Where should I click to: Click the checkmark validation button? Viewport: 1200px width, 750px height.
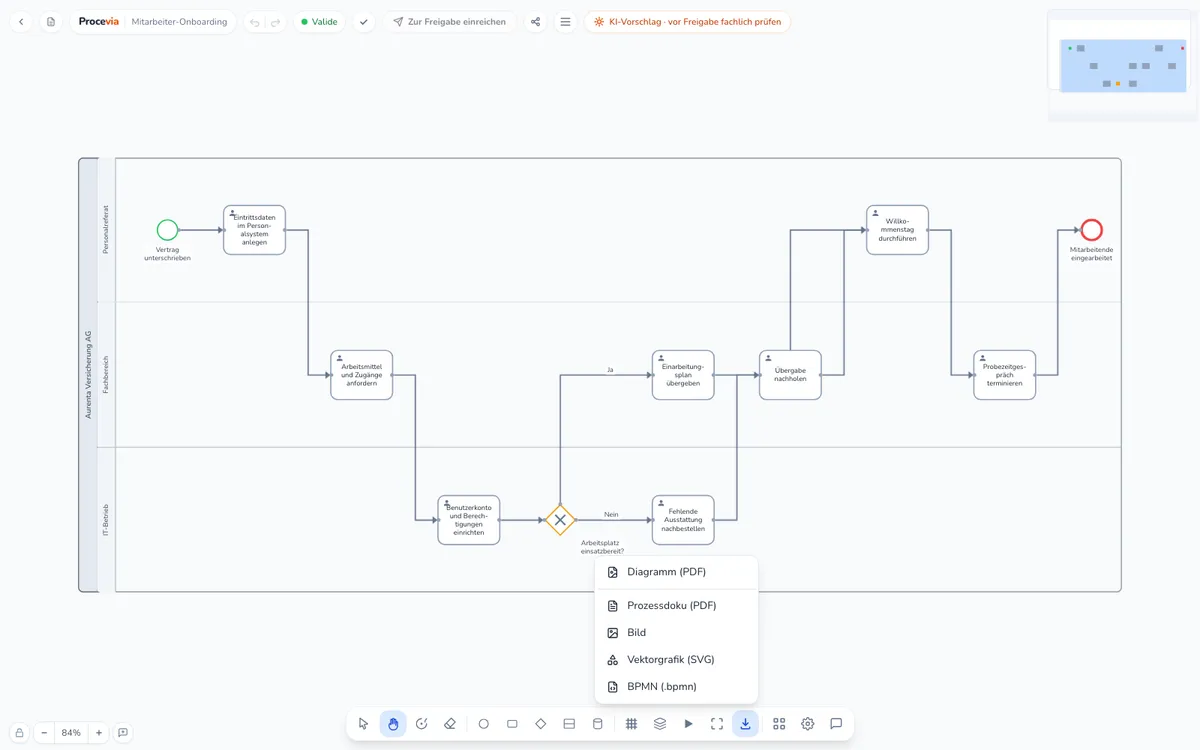(364, 22)
